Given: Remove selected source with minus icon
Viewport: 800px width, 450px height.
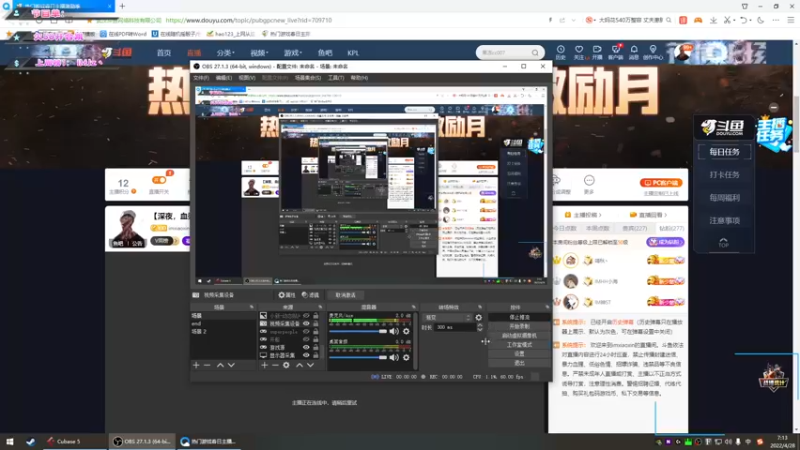Looking at the screenshot, I should [276, 365].
